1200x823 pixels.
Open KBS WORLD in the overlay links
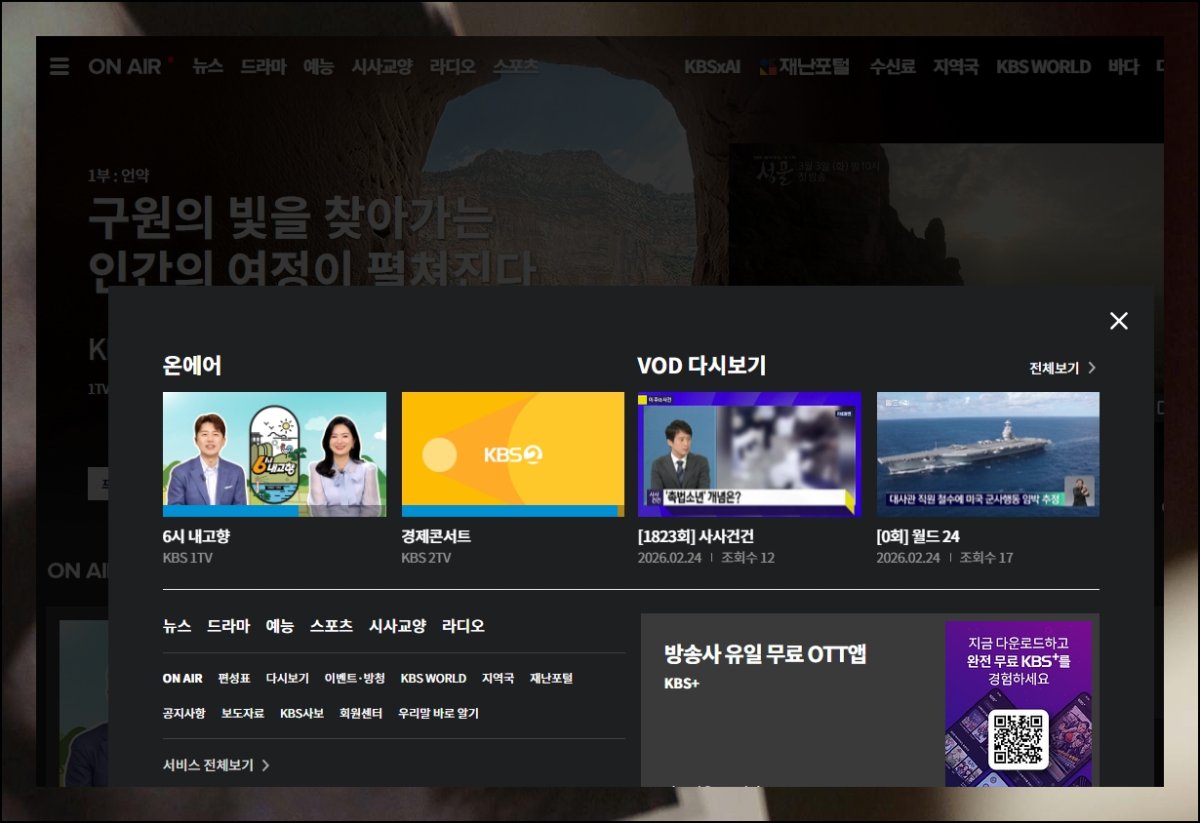(x=433, y=678)
